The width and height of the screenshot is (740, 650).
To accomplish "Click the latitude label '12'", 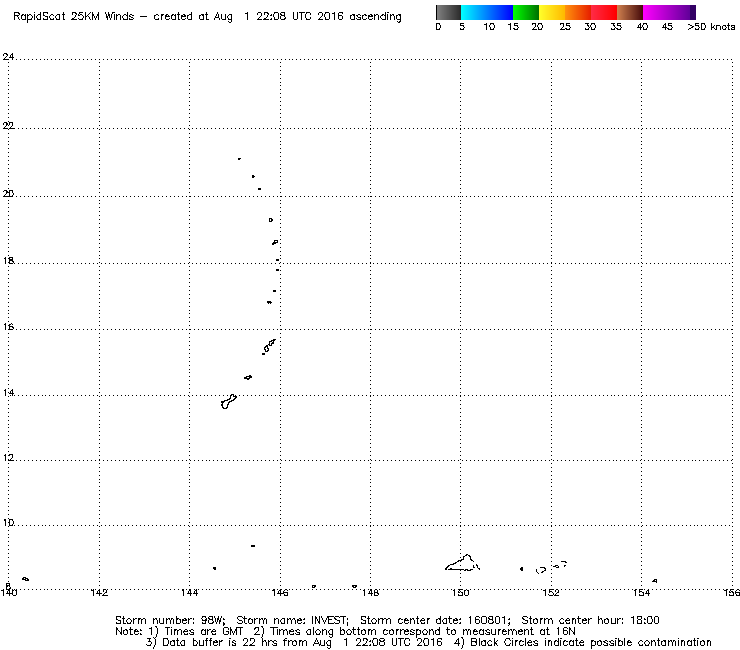I will point(8,458).
